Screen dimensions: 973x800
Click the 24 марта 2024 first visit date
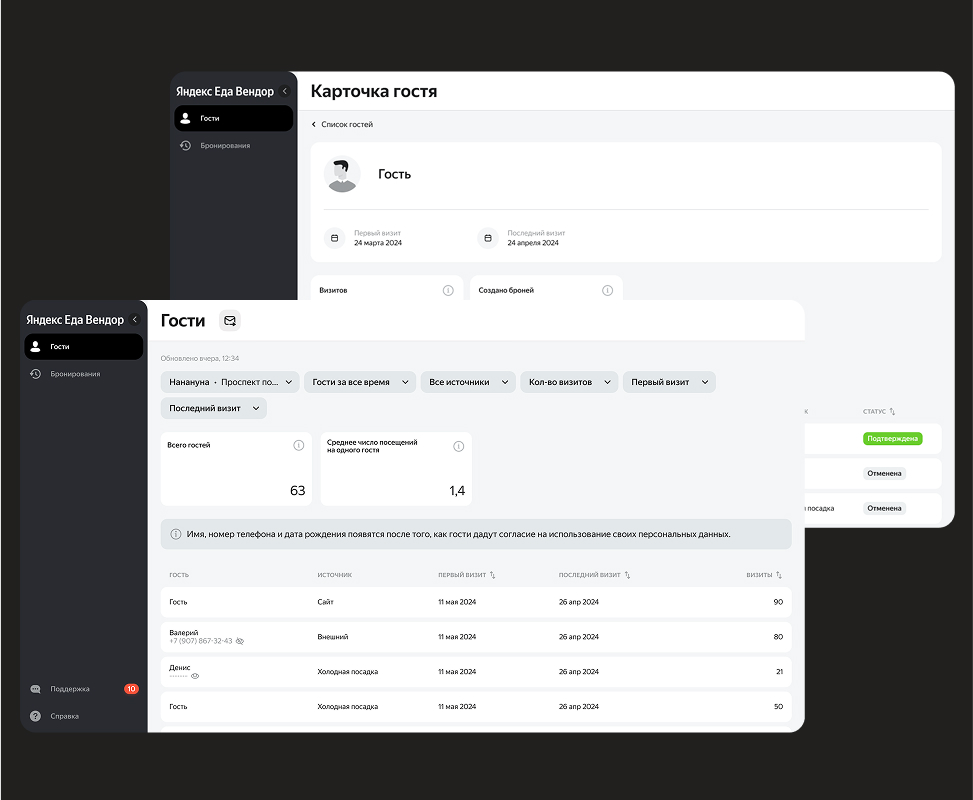(x=378, y=243)
